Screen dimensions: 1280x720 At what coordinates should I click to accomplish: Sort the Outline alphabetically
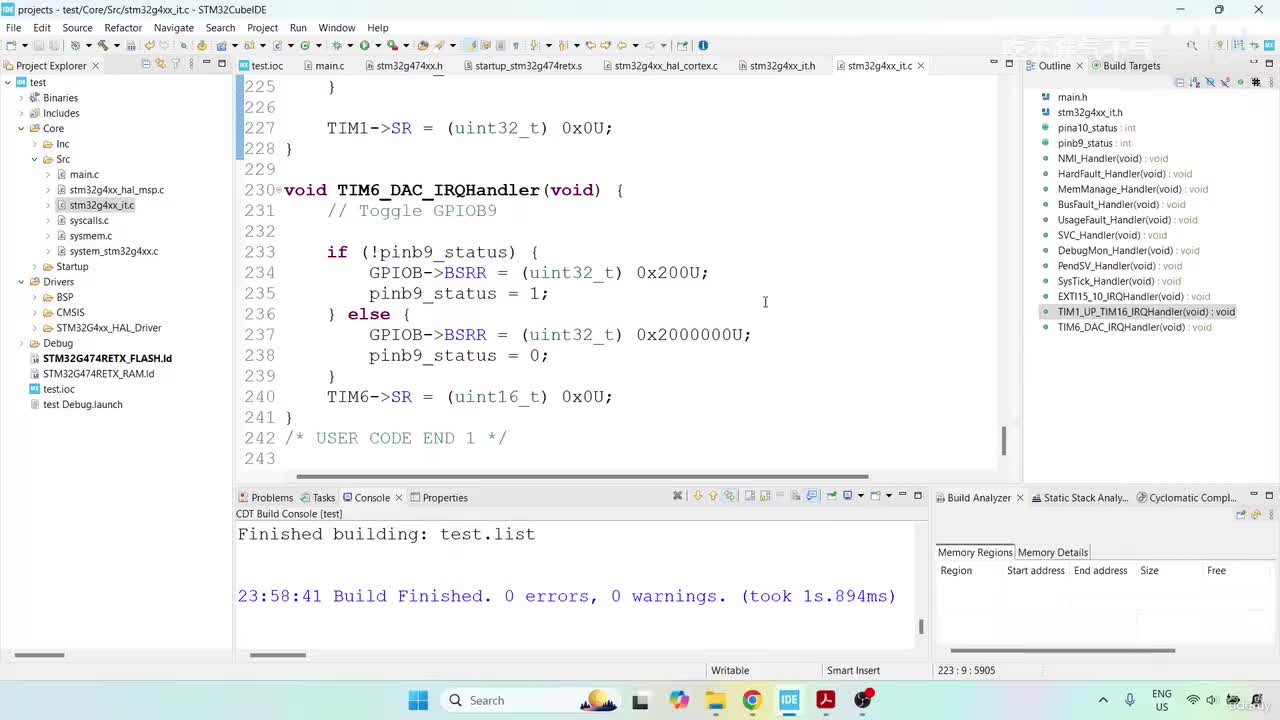[1194, 82]
